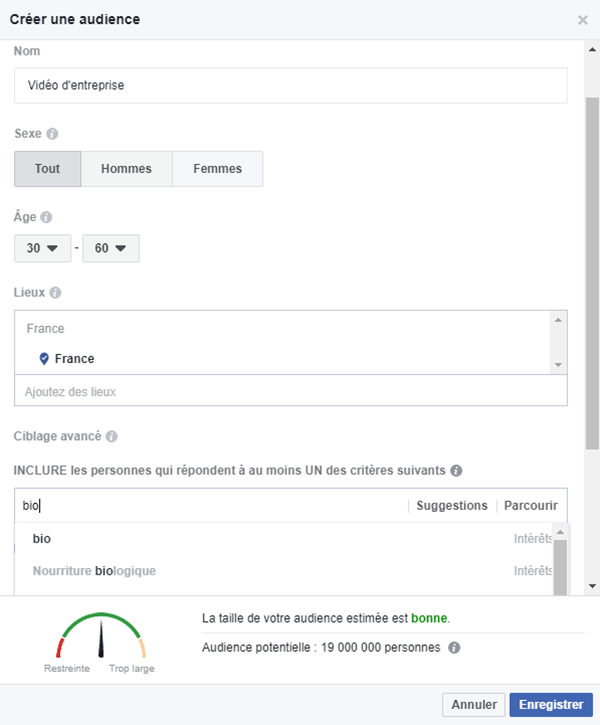Click the Audience potentielle info icon
The image size is (600, 725).
coord(454,648)
